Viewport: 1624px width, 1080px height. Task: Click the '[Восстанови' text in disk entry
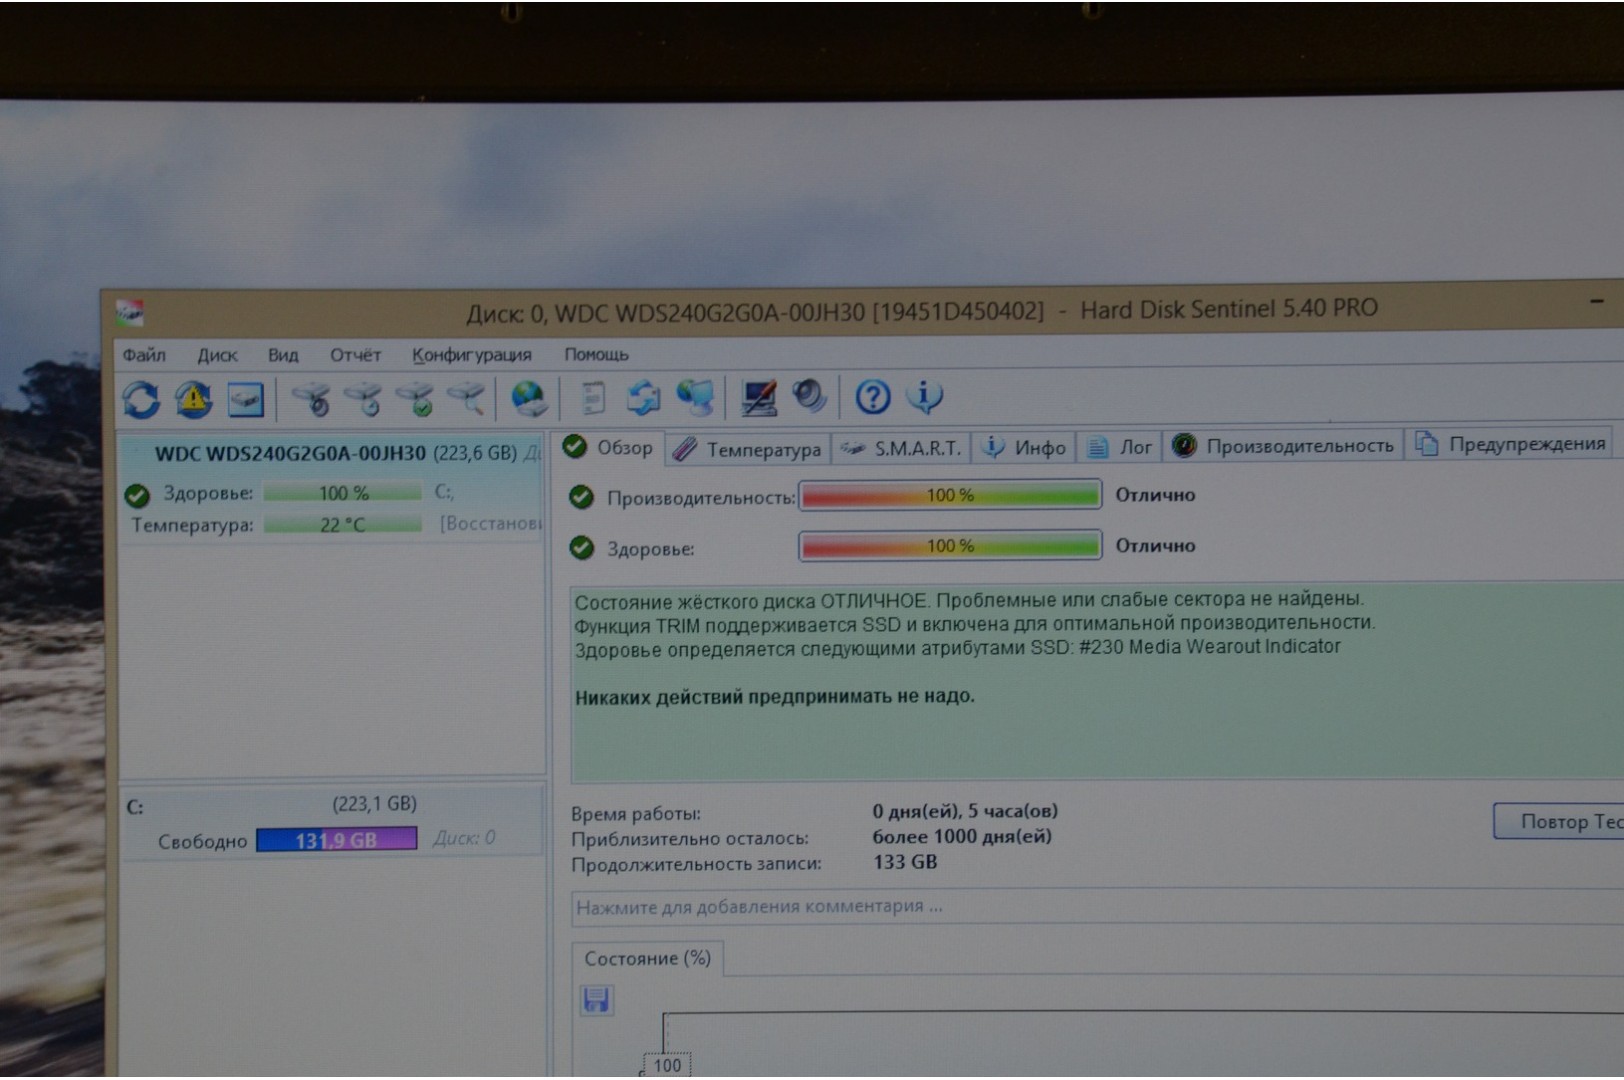[490, 523]
